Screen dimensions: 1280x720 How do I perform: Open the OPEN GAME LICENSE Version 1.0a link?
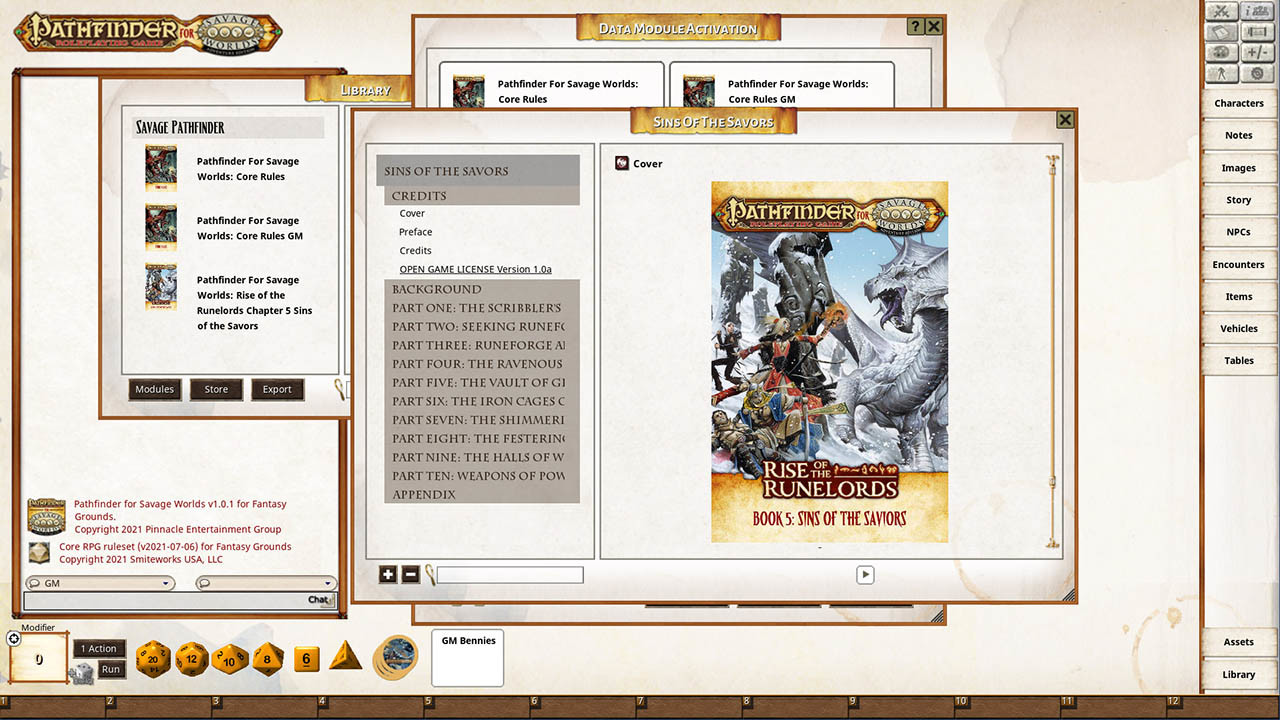point(475,269)
